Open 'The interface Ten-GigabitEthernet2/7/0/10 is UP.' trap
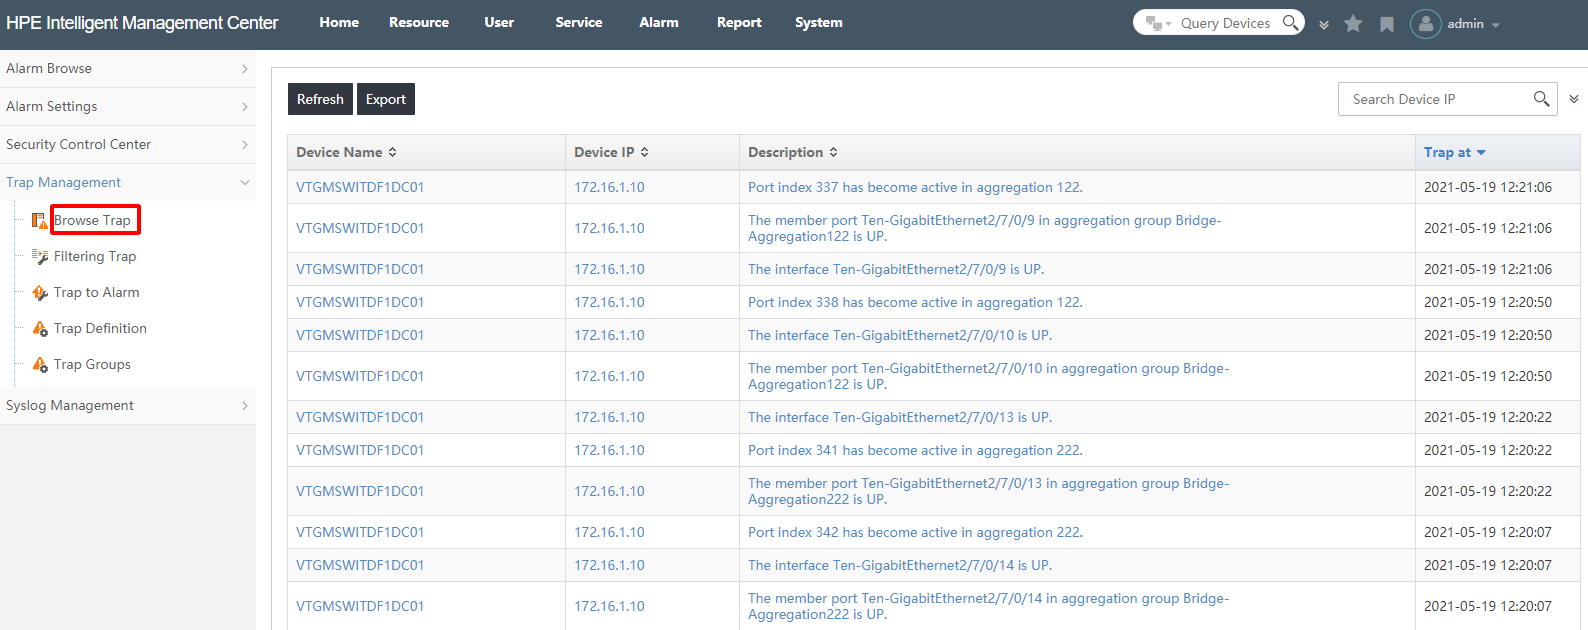Image resolution: width=1588 pixels, height=630 pixels. 900,335
